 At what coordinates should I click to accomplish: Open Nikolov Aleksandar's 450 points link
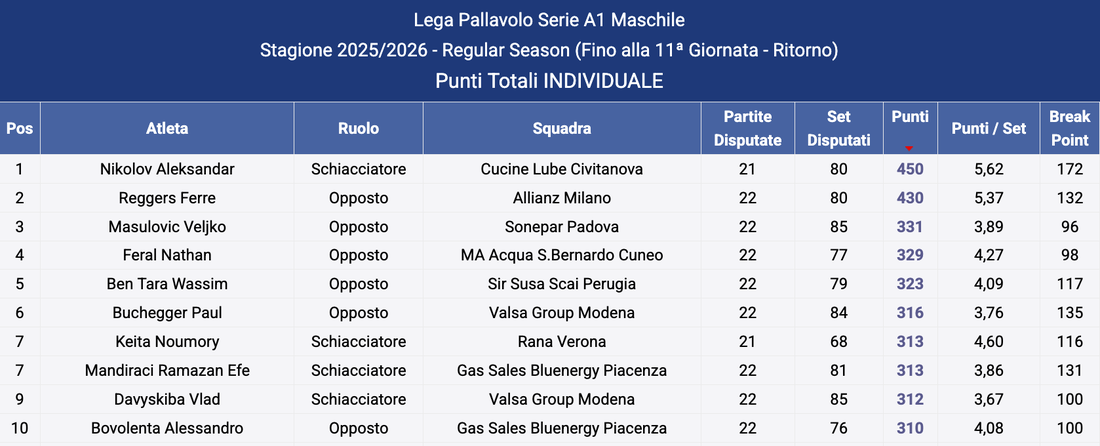click(910, 169)
